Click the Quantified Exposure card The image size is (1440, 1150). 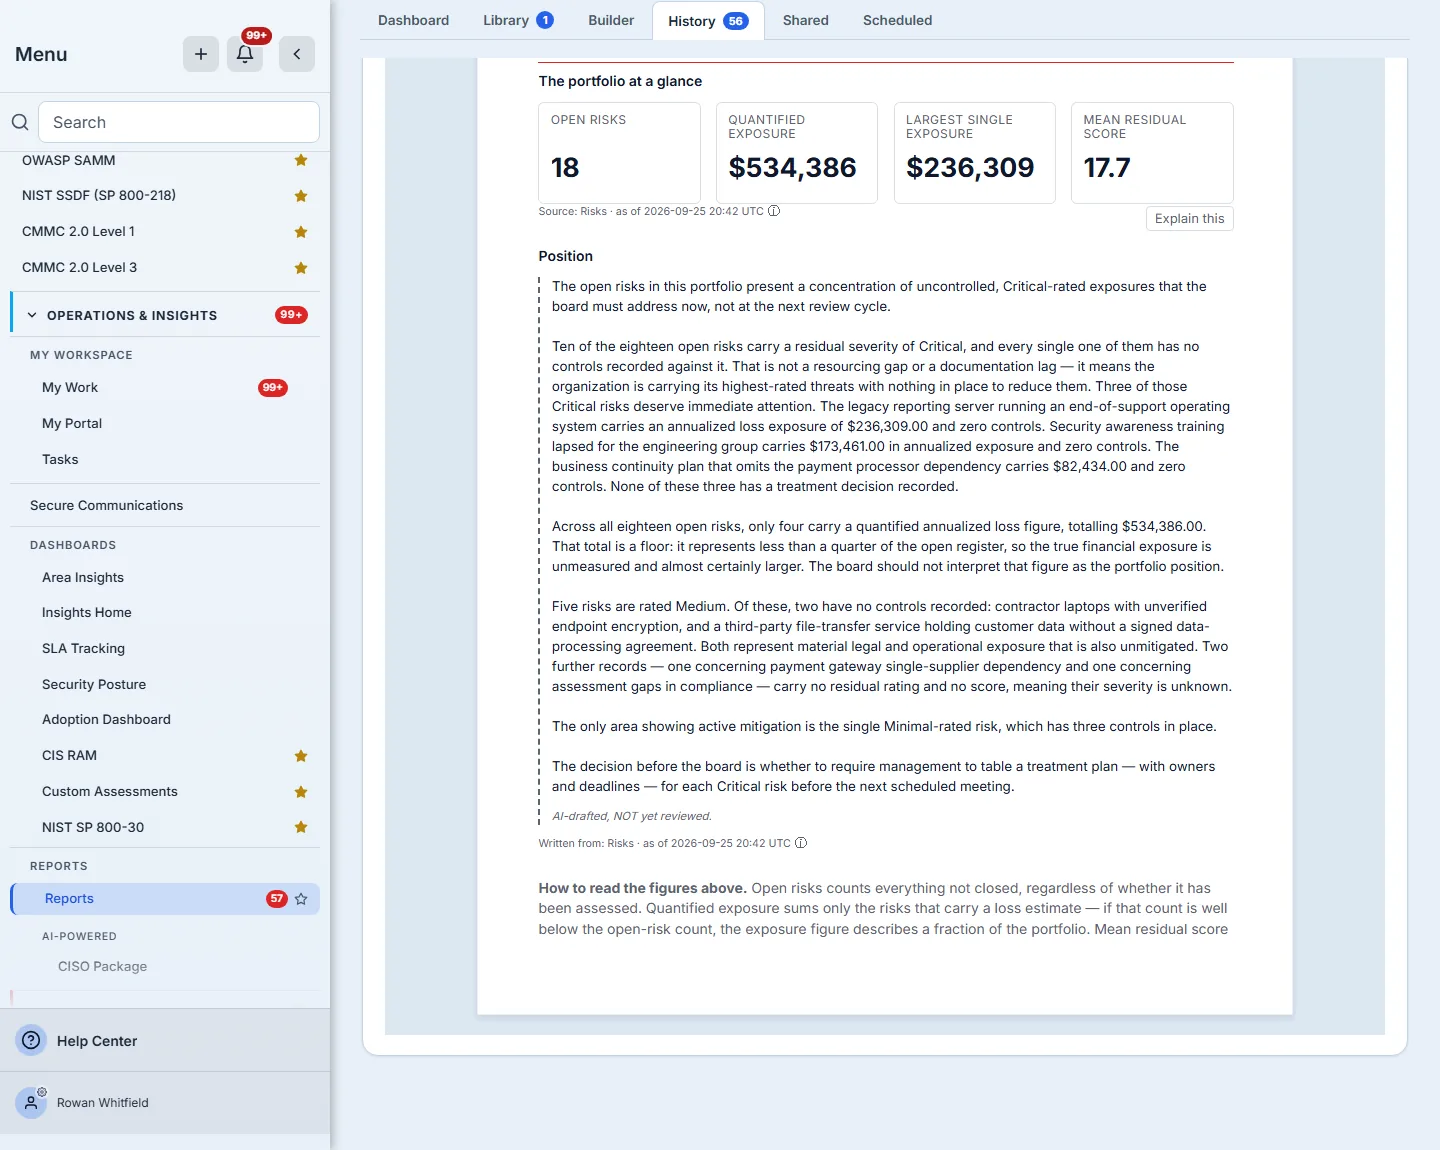coord(797,153)
